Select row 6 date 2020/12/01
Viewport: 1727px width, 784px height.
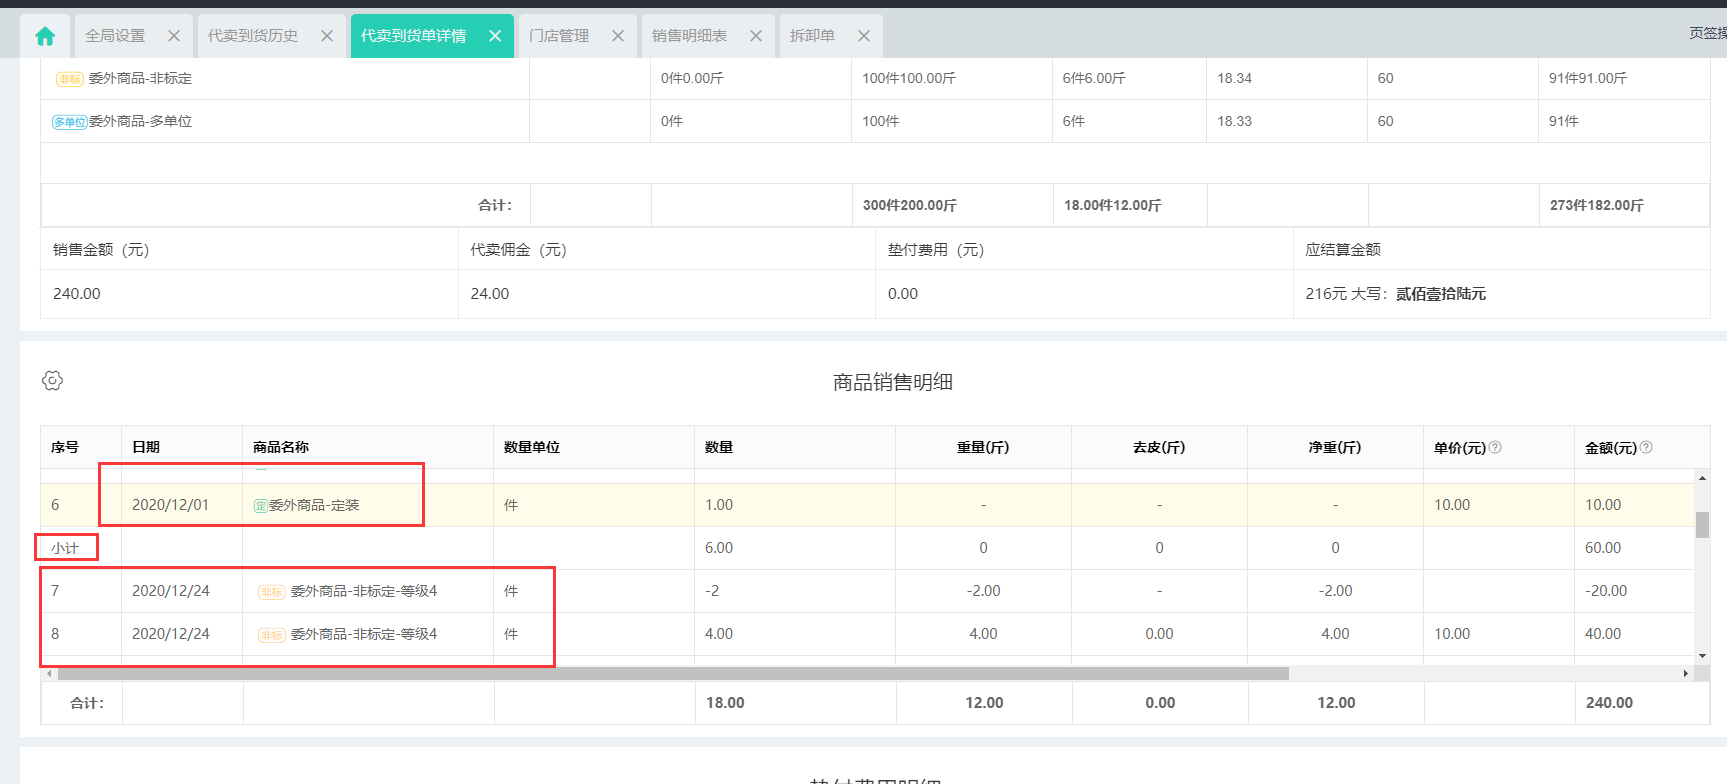171,505
